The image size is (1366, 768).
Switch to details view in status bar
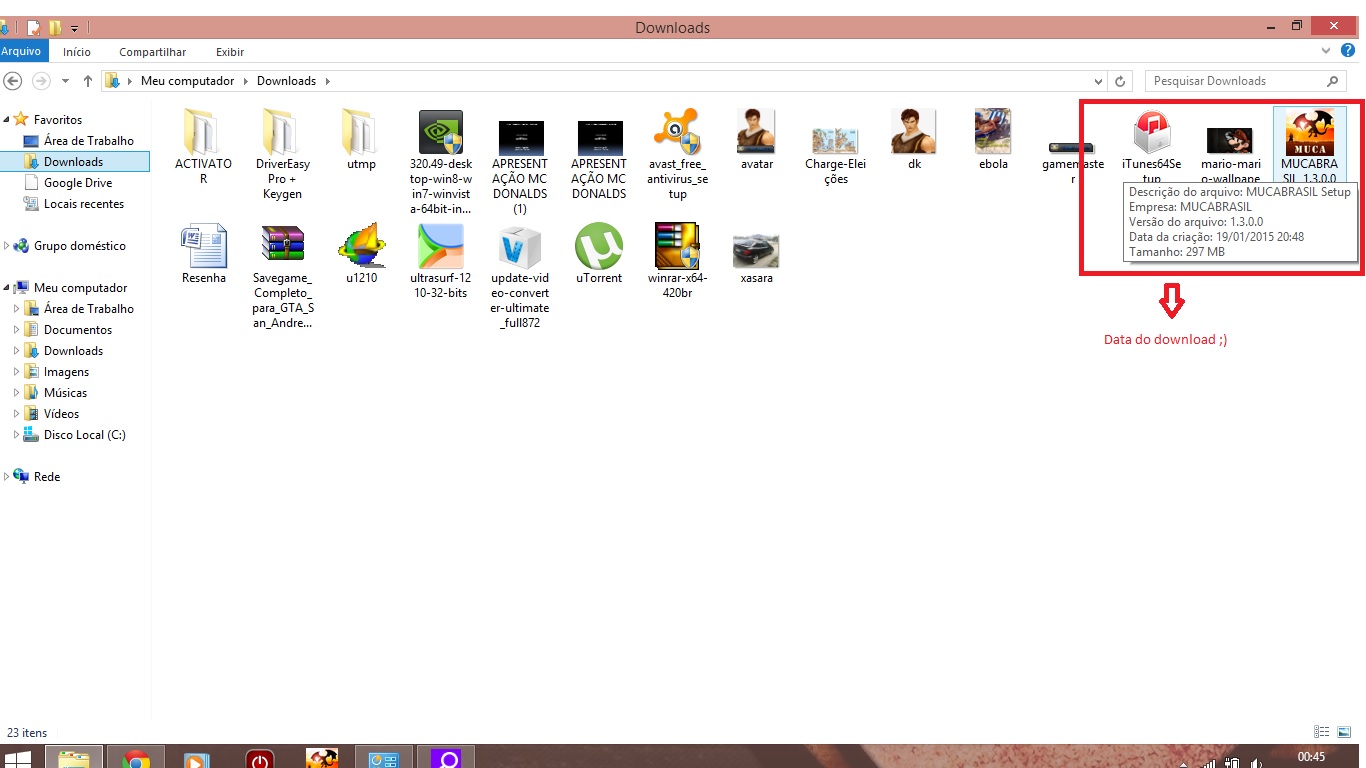[x=1322, y=733]
